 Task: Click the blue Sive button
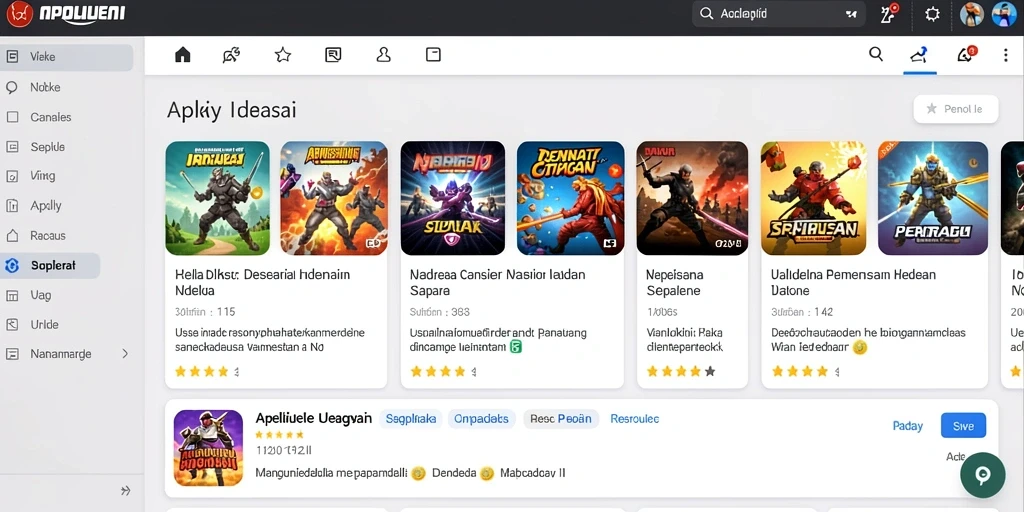[963, 426]
